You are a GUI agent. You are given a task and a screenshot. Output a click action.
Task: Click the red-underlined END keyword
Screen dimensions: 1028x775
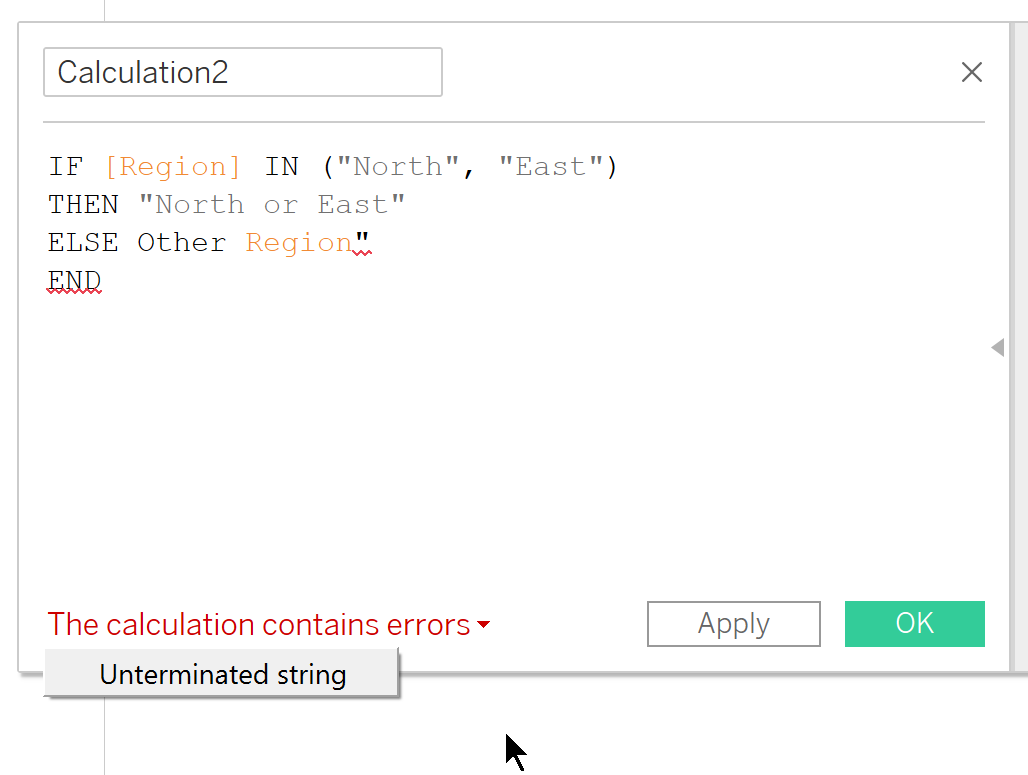[x=74, y=281]
